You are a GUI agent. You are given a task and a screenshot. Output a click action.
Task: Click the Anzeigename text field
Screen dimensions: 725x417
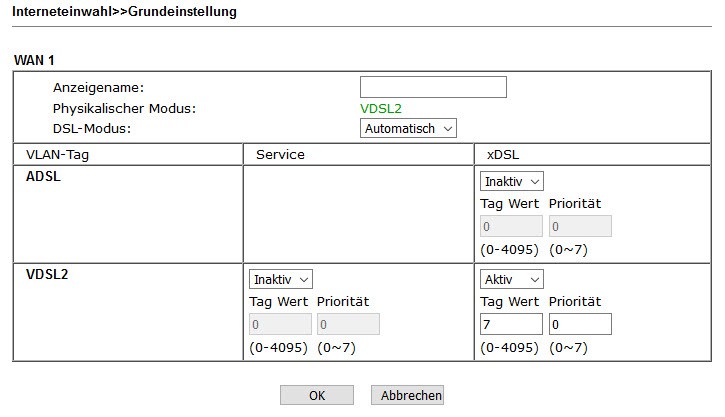tap(433, 88)
